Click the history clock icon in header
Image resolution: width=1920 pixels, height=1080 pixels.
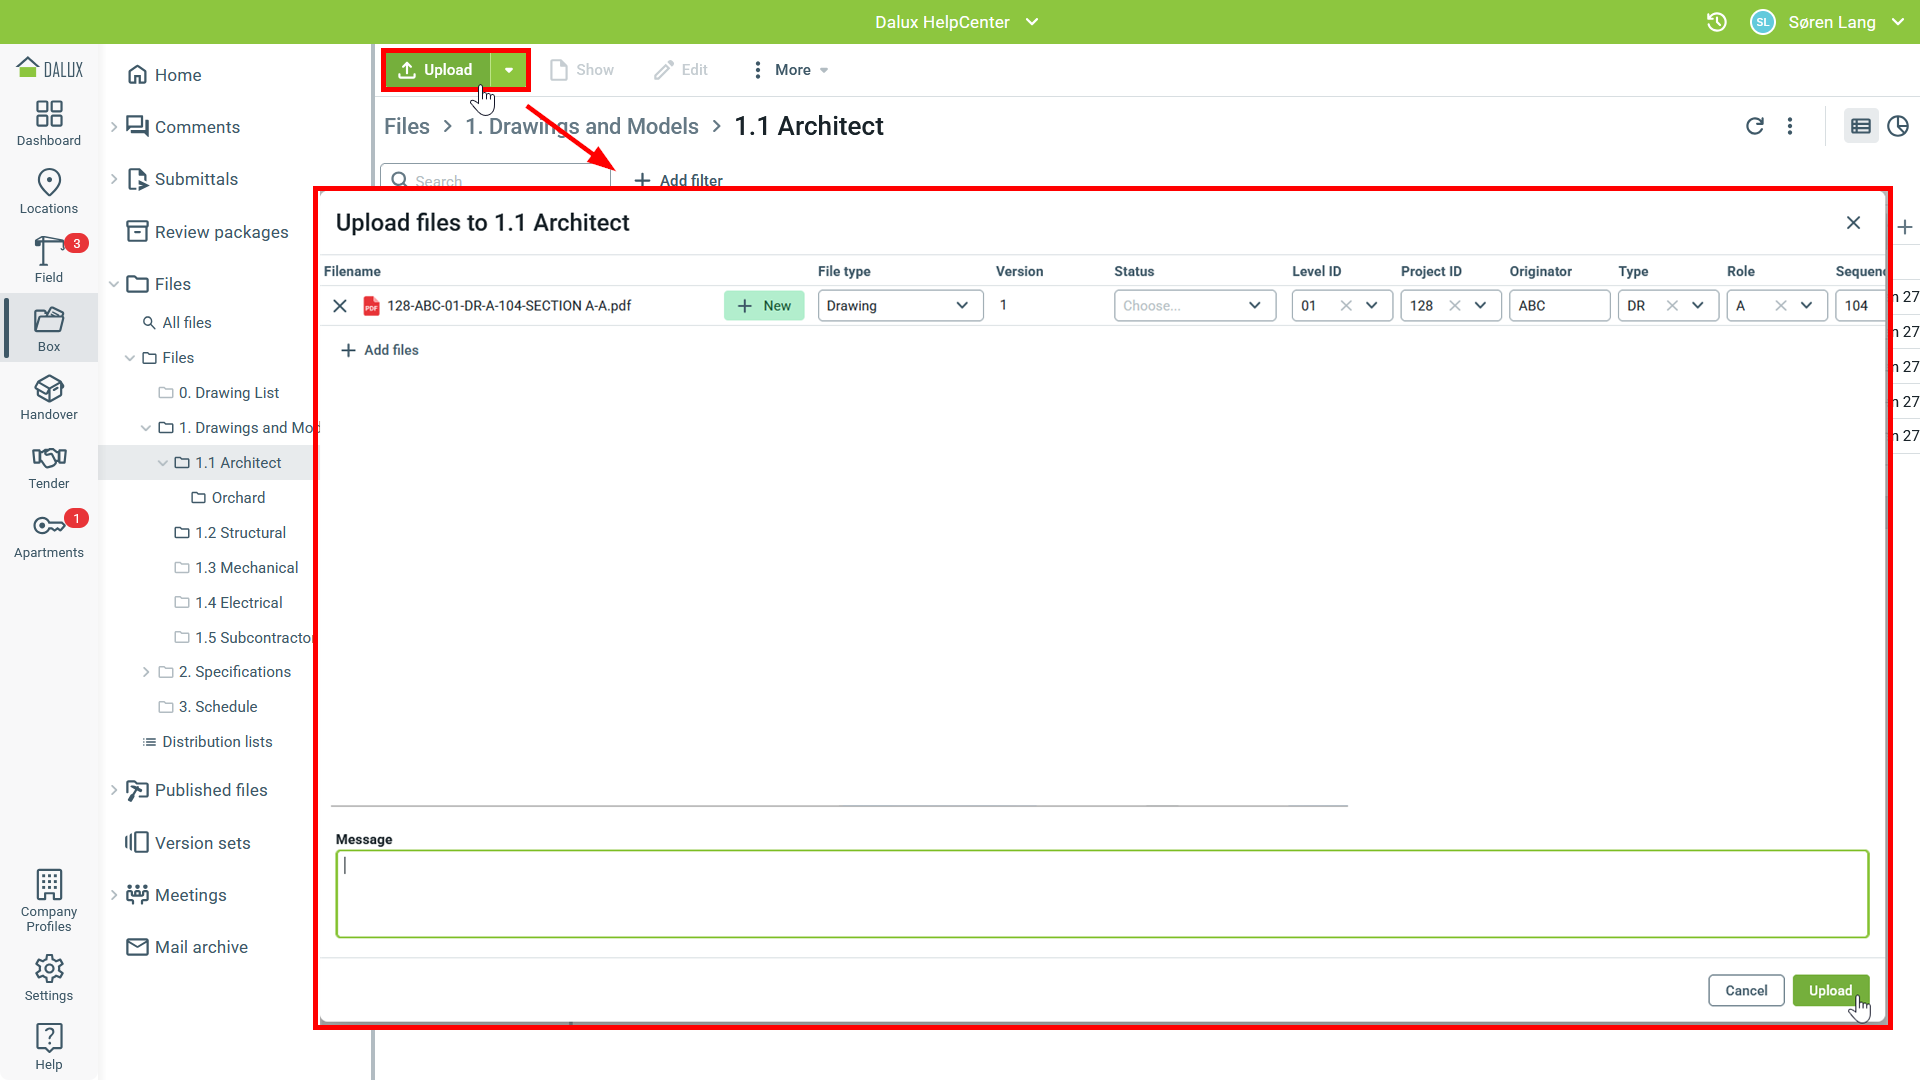pyautogui.click(x=1717, y=22)
